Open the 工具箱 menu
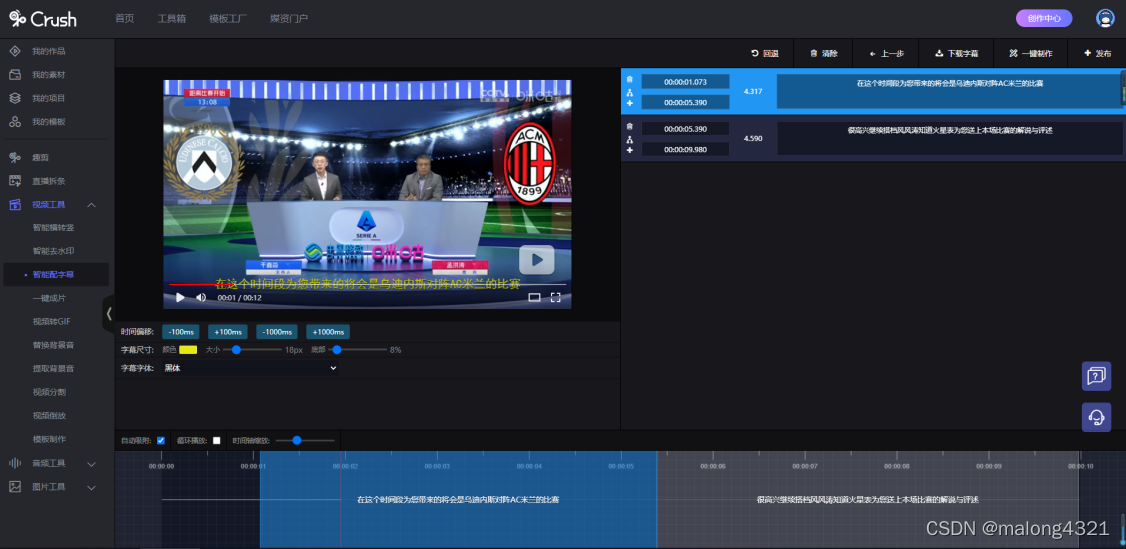 (172, 19)
